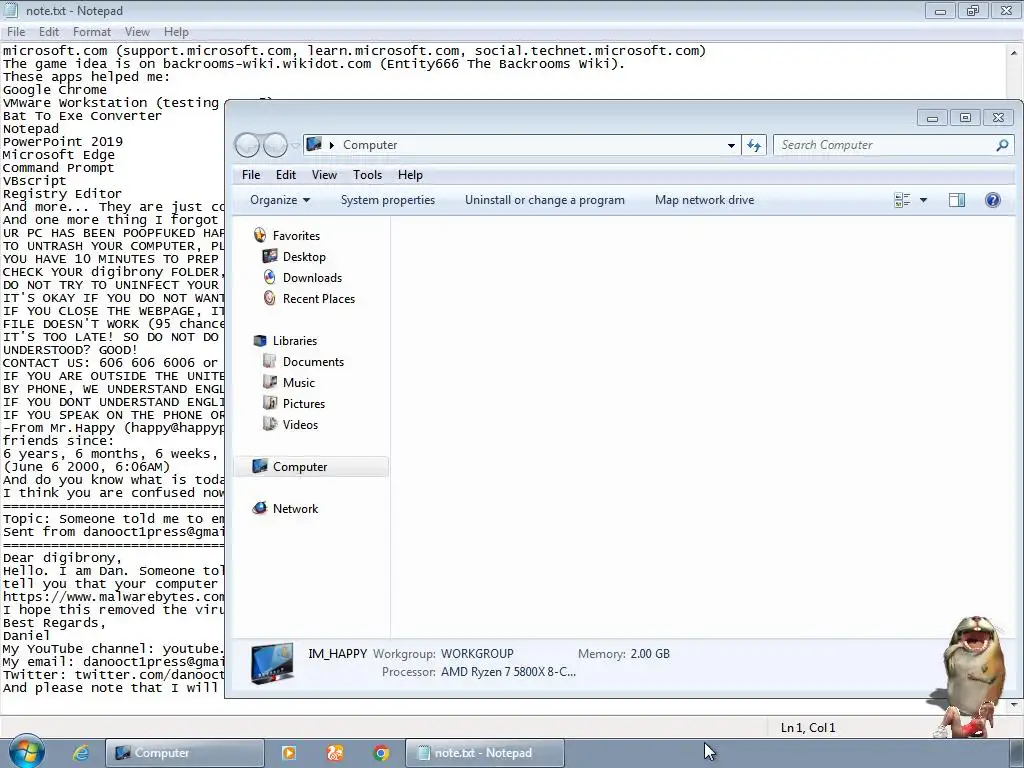The width and height of the screenshot is (1024, 768).
Task: Open the Organize dropdown
Action: pyautogui.click(x=280, y=200)
